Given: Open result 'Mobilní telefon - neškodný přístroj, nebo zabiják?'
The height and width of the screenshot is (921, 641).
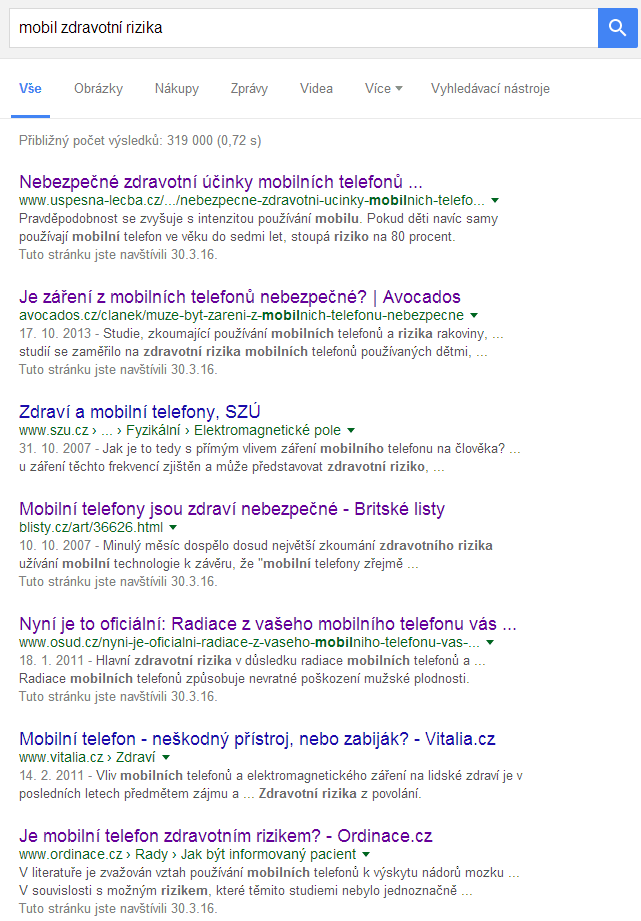Looking at the screenshot, I should pos(257,739).
